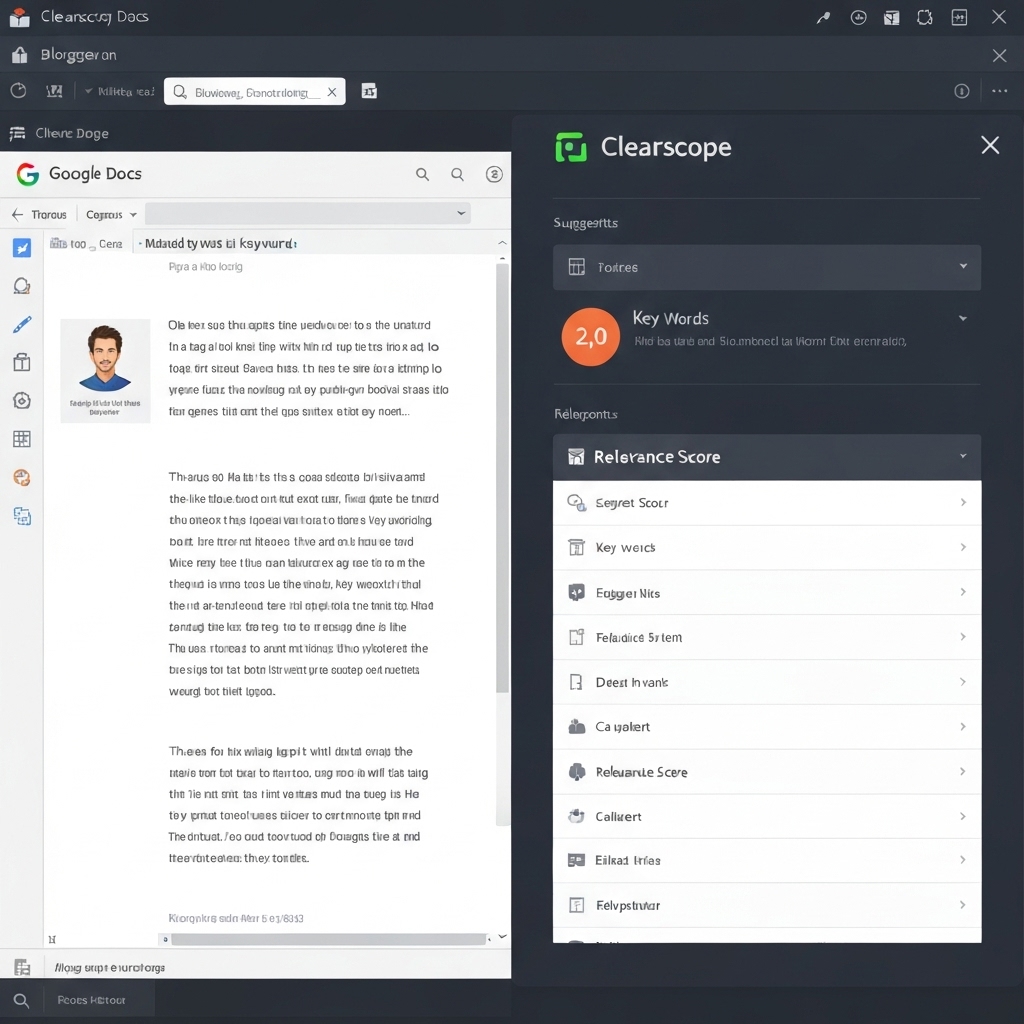This screenshot has height=1024, width=1024.
Task: Click the calendar icon beside the search box
Action: (x=369, y=91)
